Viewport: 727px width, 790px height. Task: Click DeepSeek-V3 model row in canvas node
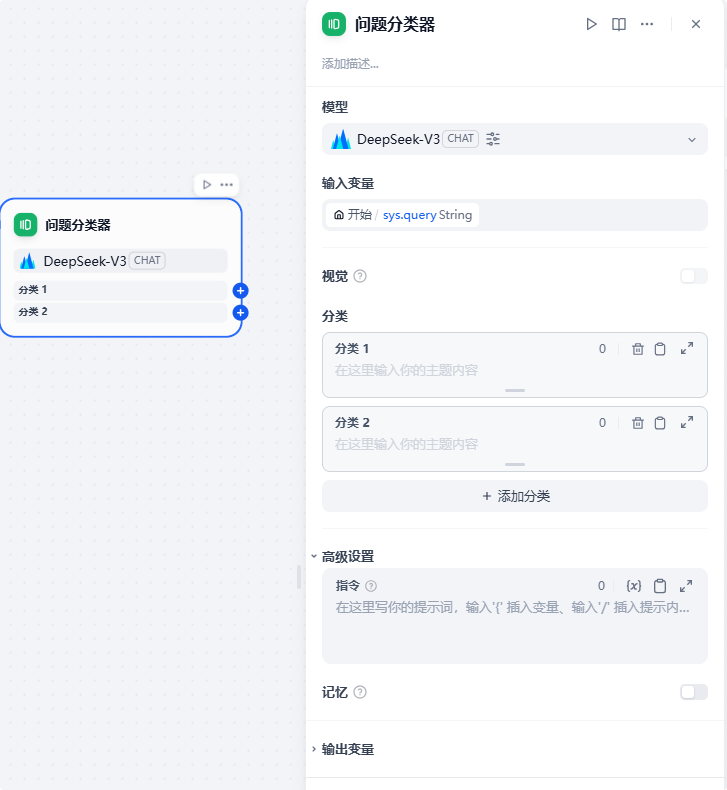[x=120, y=261]
